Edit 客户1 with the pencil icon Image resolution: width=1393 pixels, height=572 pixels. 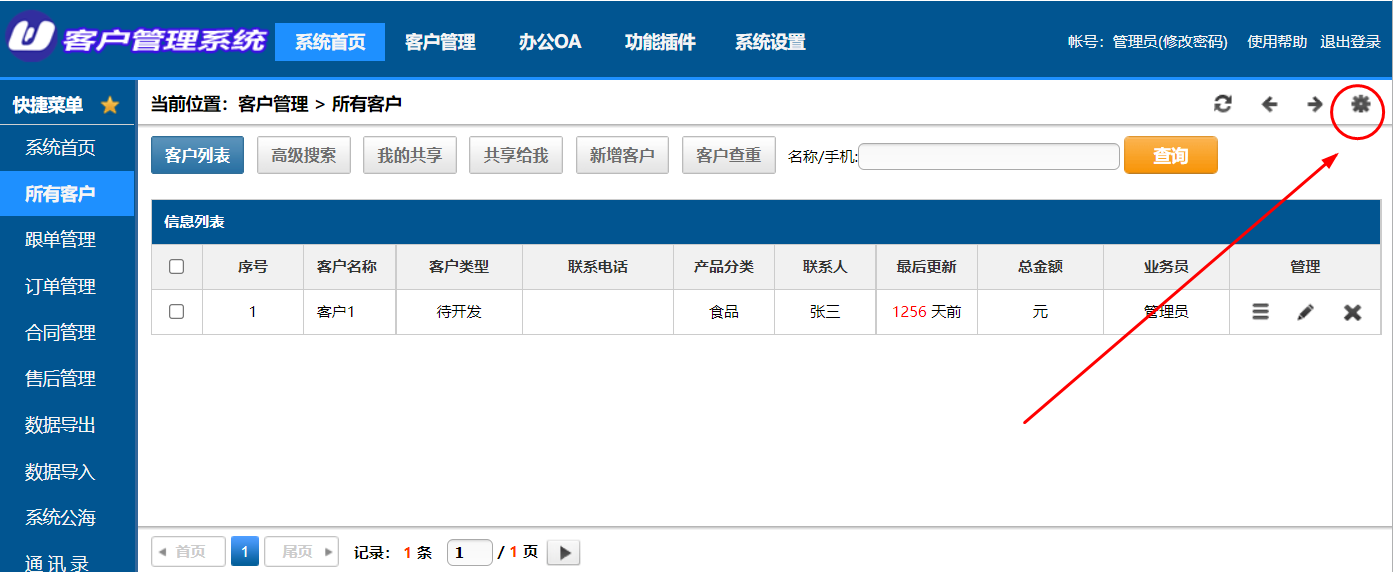pyautogui.click(x=1305, y=312)
